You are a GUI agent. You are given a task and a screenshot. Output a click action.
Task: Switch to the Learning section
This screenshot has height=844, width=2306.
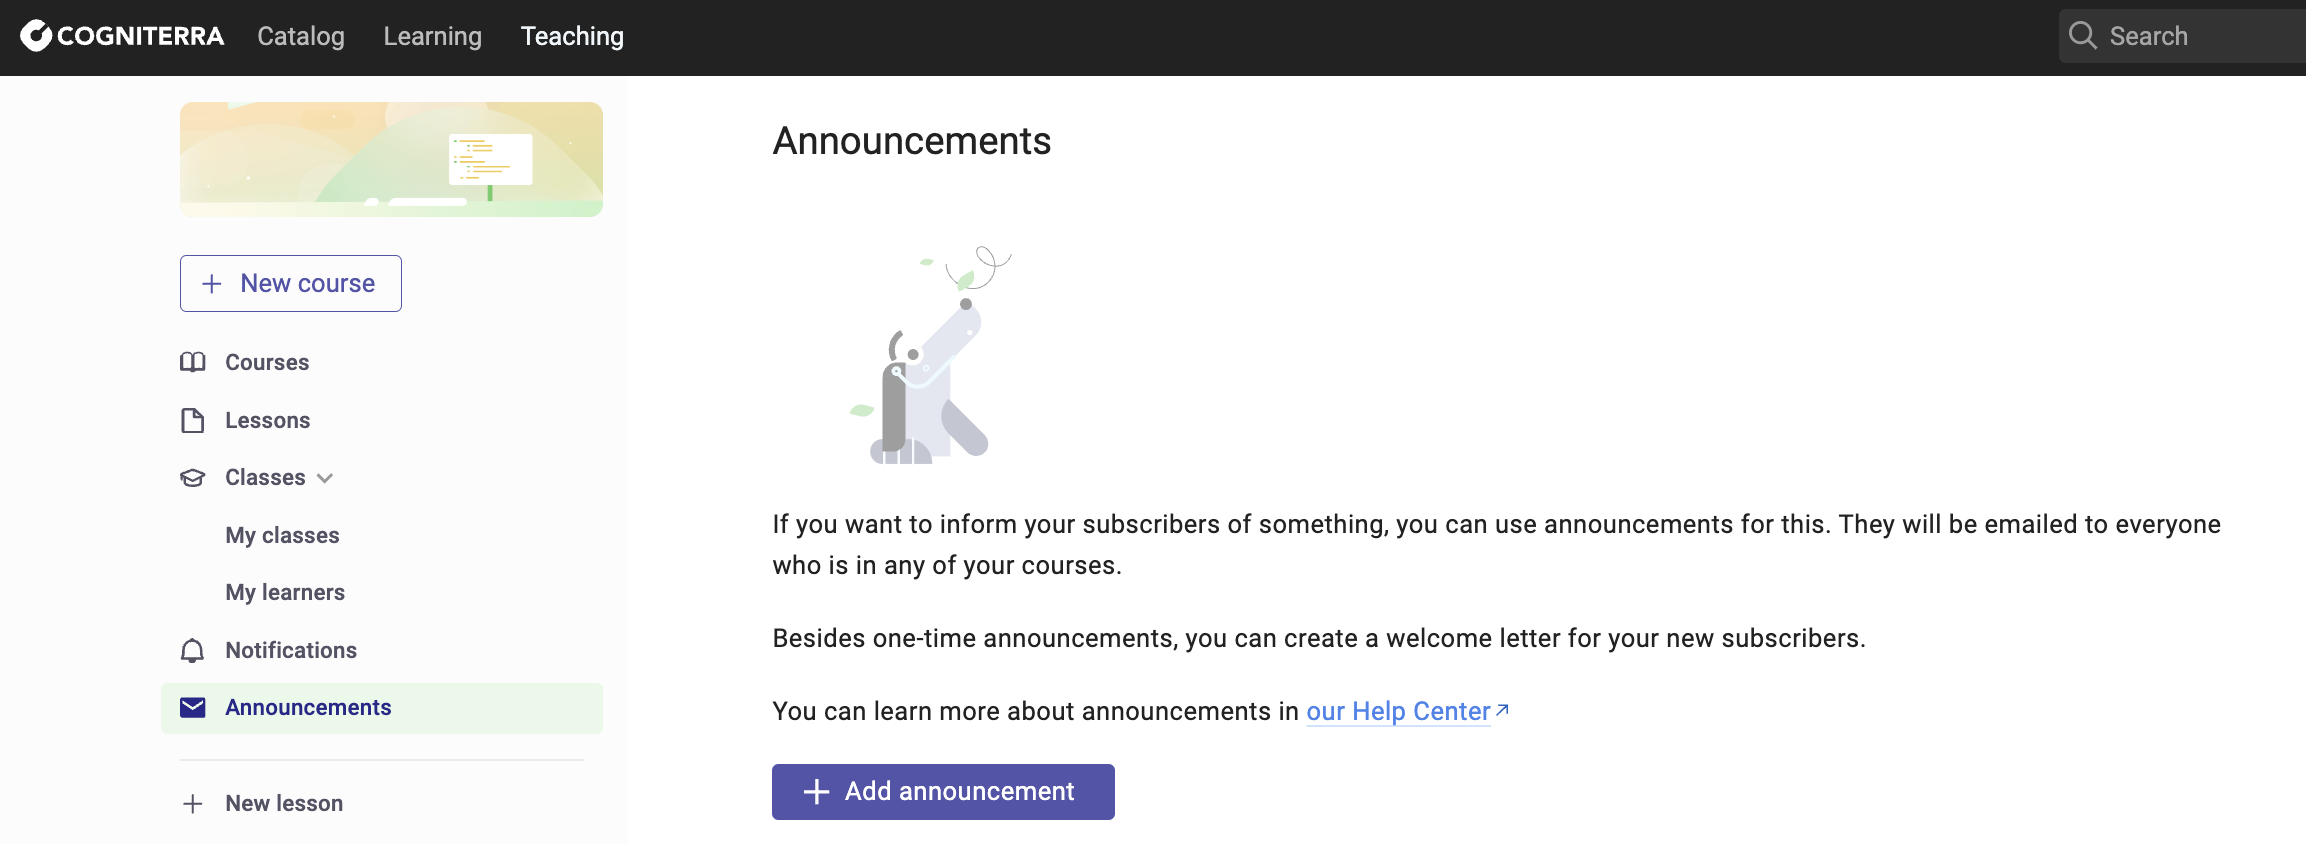point(432,36)
